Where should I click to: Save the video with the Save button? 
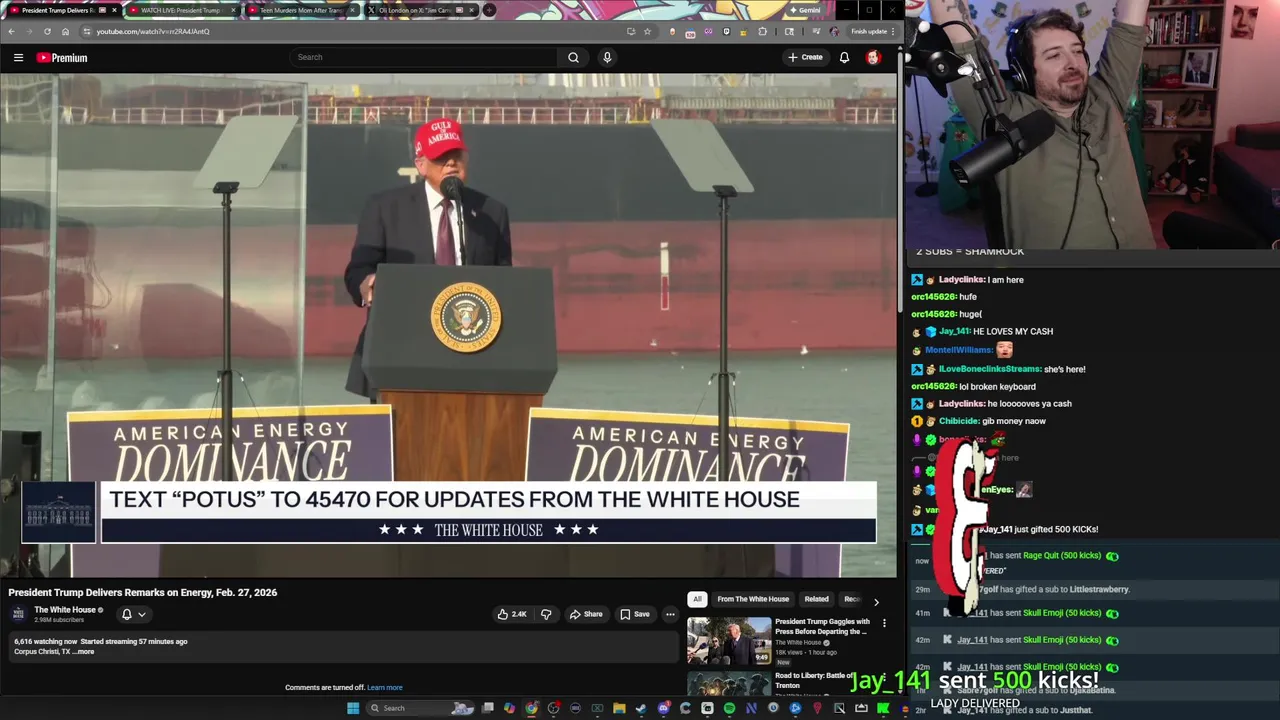point(634,614)
